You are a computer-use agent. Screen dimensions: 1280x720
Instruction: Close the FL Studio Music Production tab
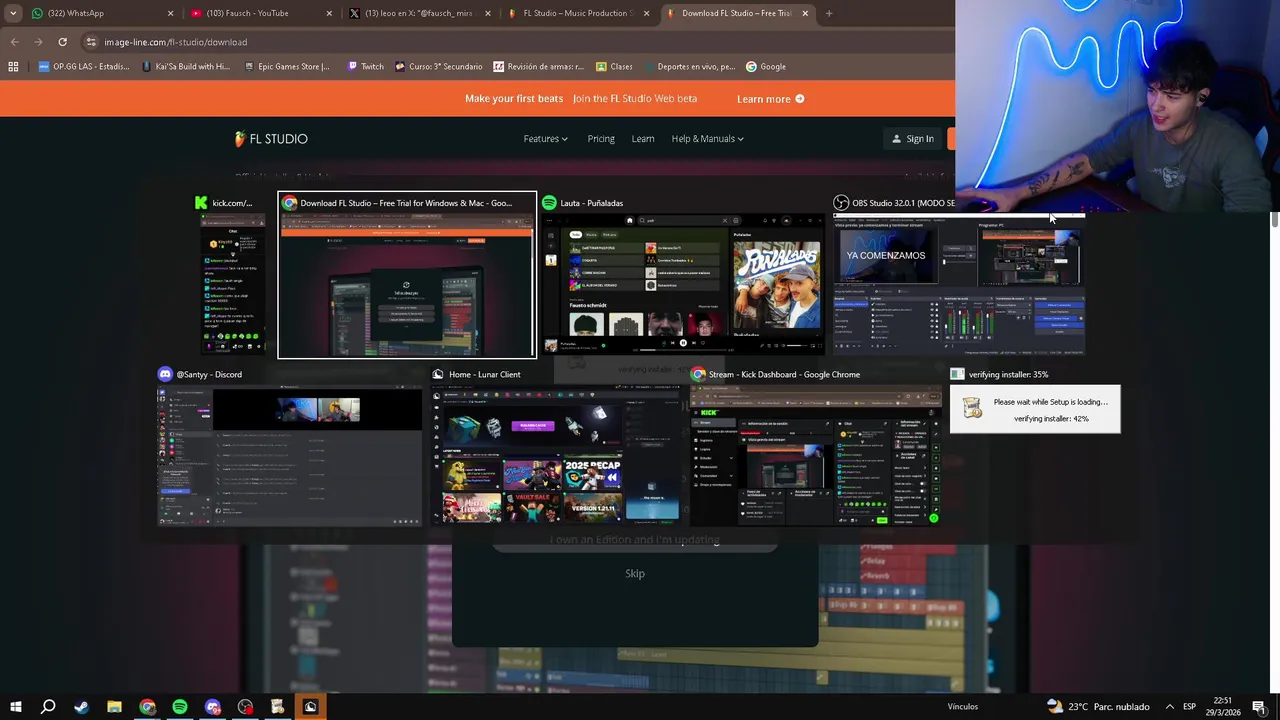(x=646, y=13)
